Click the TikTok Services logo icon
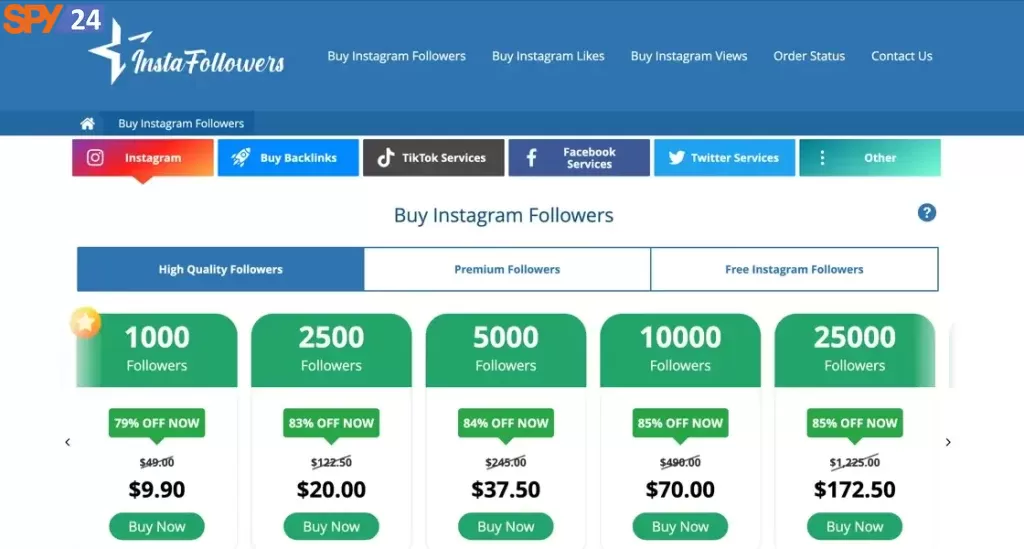The image size is (1024, 549). (x=385, y=157)
